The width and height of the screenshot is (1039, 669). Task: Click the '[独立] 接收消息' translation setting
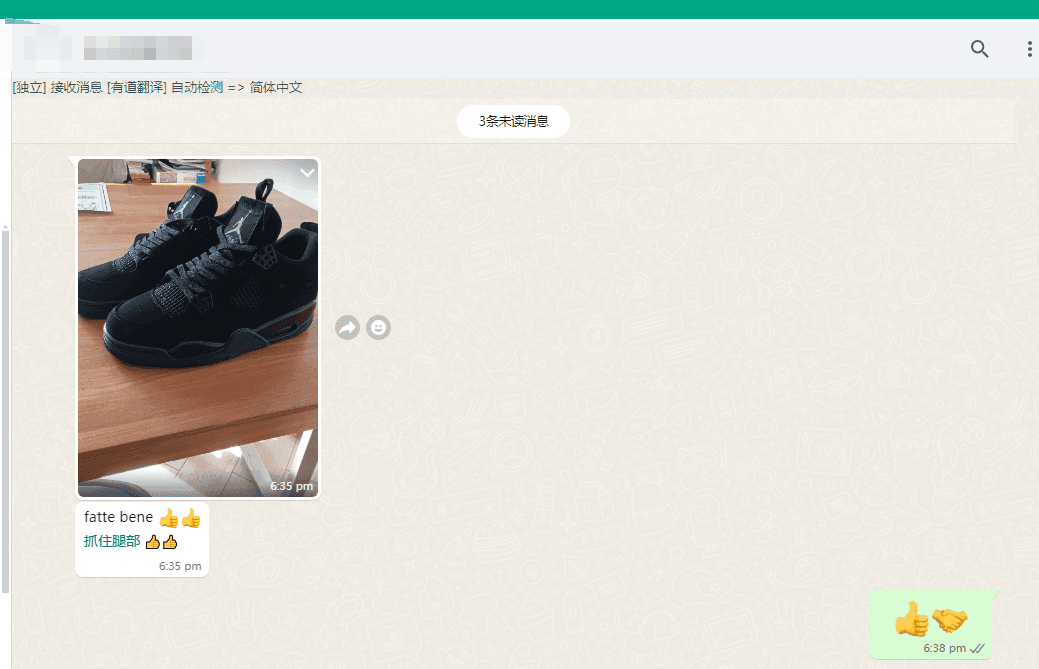pos(57,88)
